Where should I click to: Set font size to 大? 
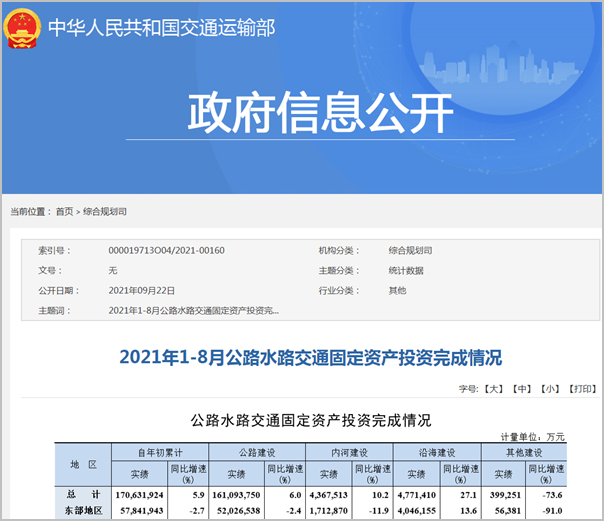pyautogui.click(x=493, y=387)
